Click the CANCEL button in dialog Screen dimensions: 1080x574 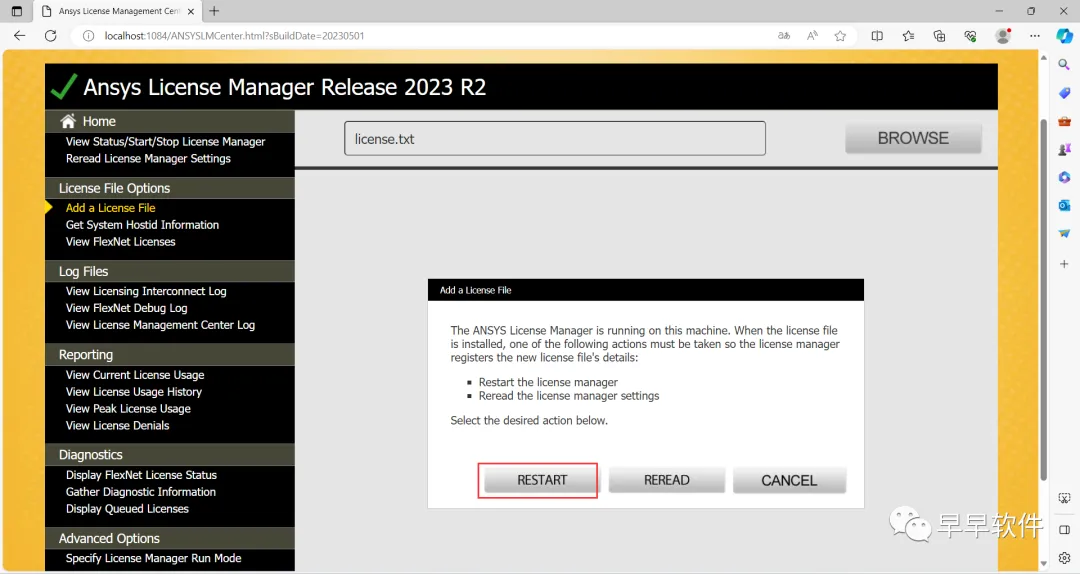pyautogui.click(x=789, y=480)
